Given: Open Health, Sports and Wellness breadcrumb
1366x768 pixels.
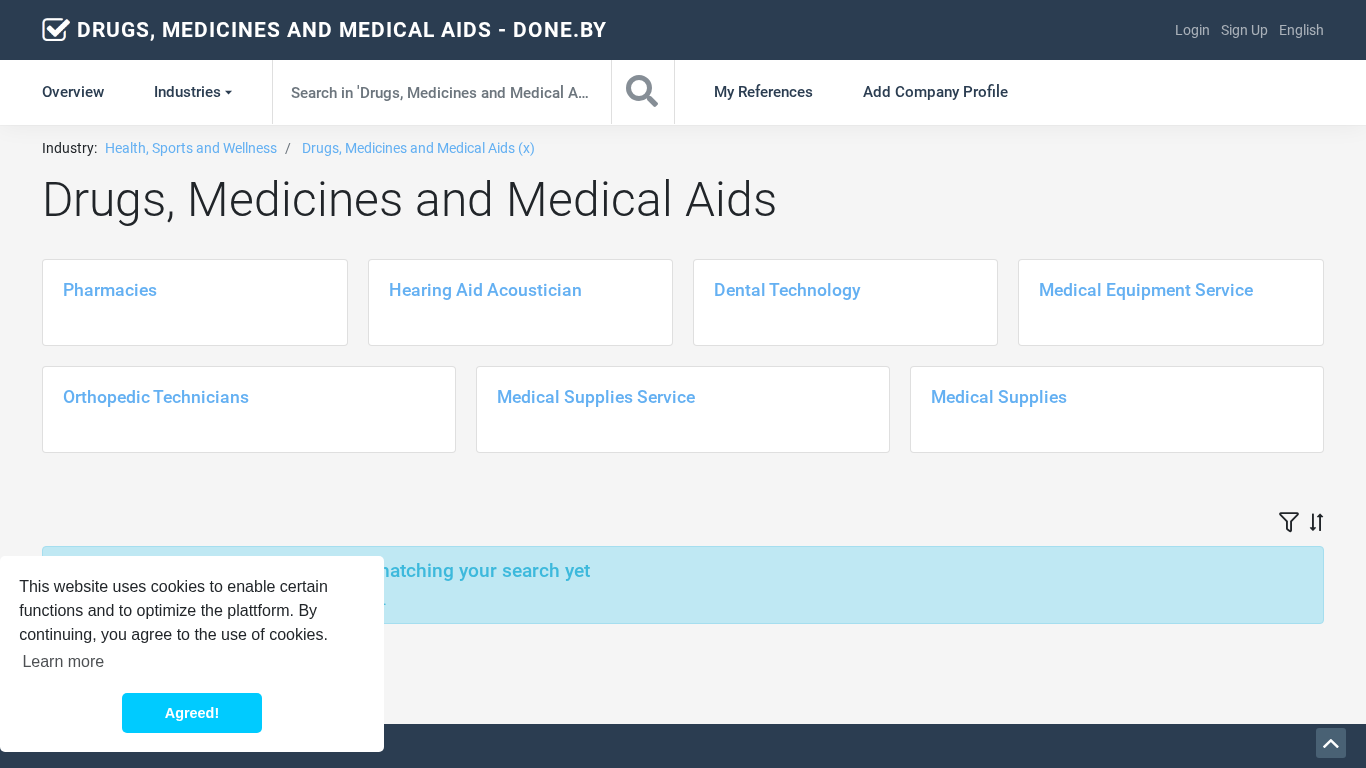Looking at the screenshot, I should click(191, 148).
